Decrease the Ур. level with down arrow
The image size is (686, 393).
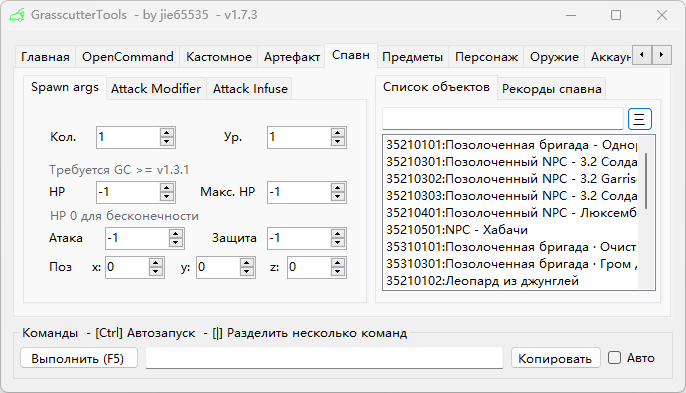click(x=337, y=142)
